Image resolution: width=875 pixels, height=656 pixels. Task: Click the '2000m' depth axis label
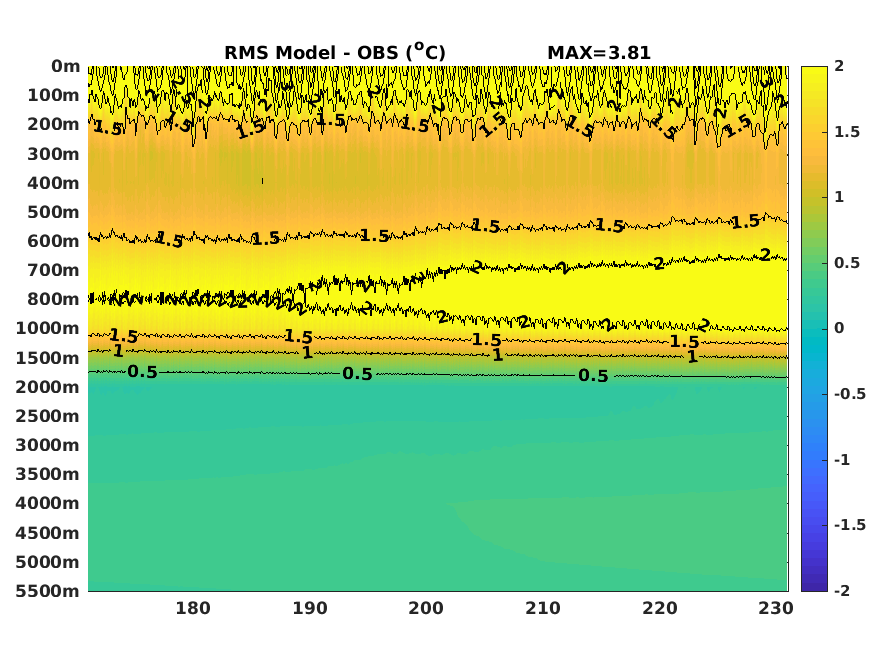tap(48, 387)
